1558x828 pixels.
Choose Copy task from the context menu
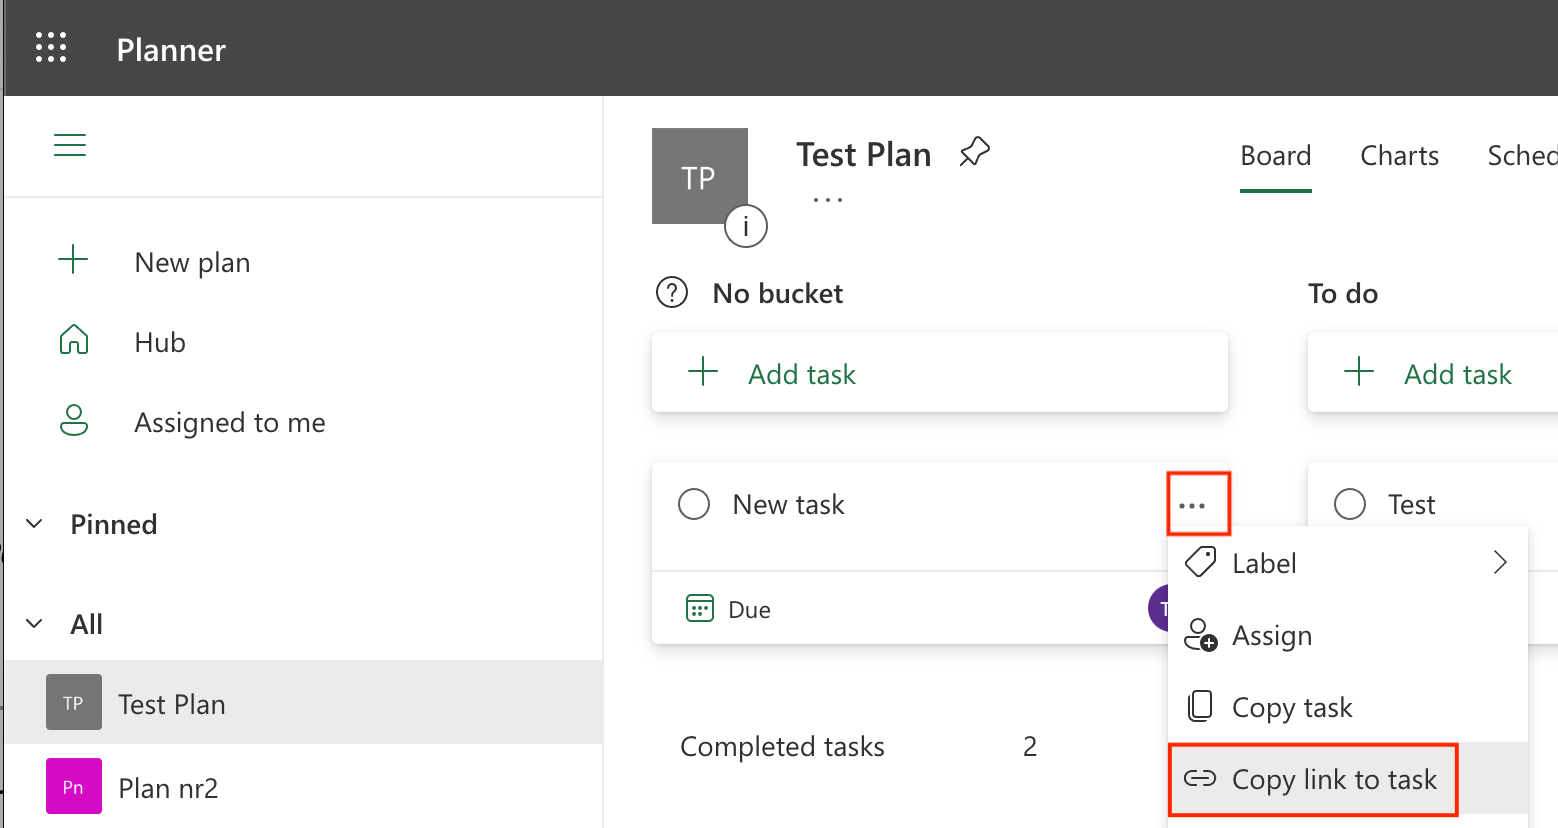1348,707
